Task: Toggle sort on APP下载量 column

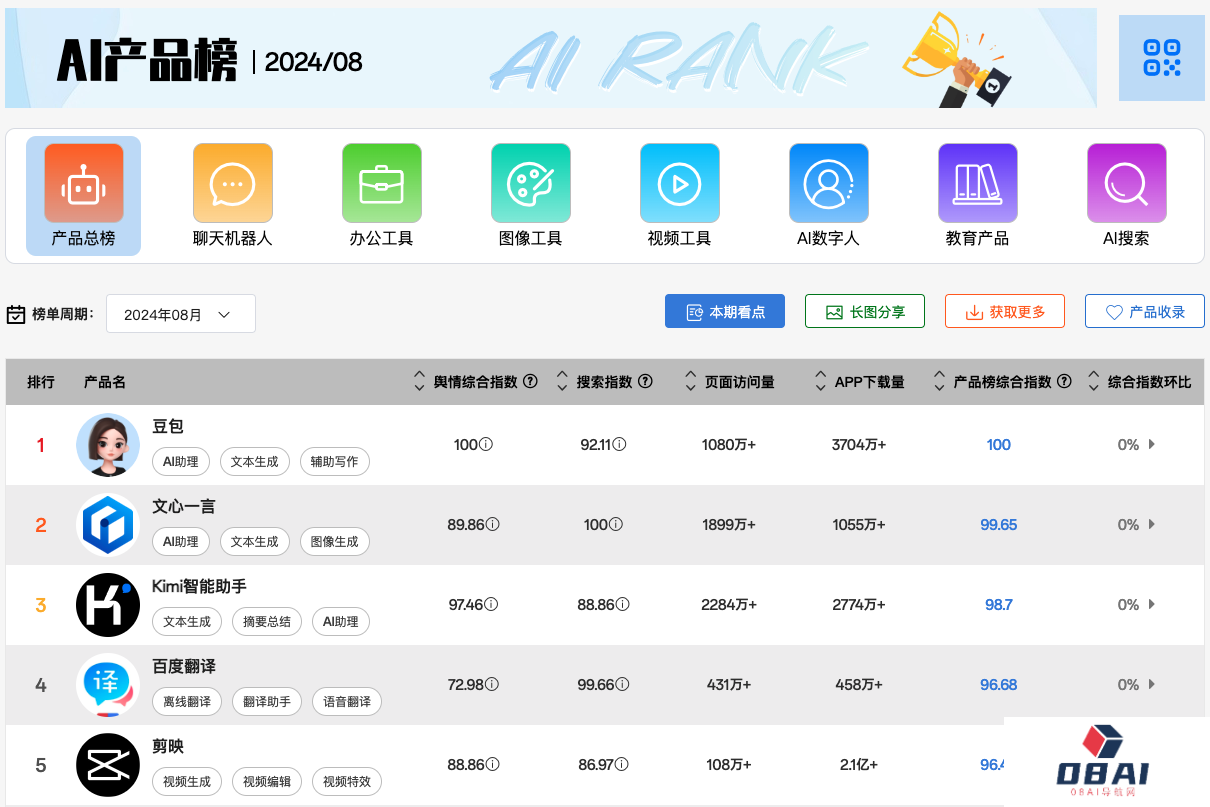Action: [x=820, y=386]
